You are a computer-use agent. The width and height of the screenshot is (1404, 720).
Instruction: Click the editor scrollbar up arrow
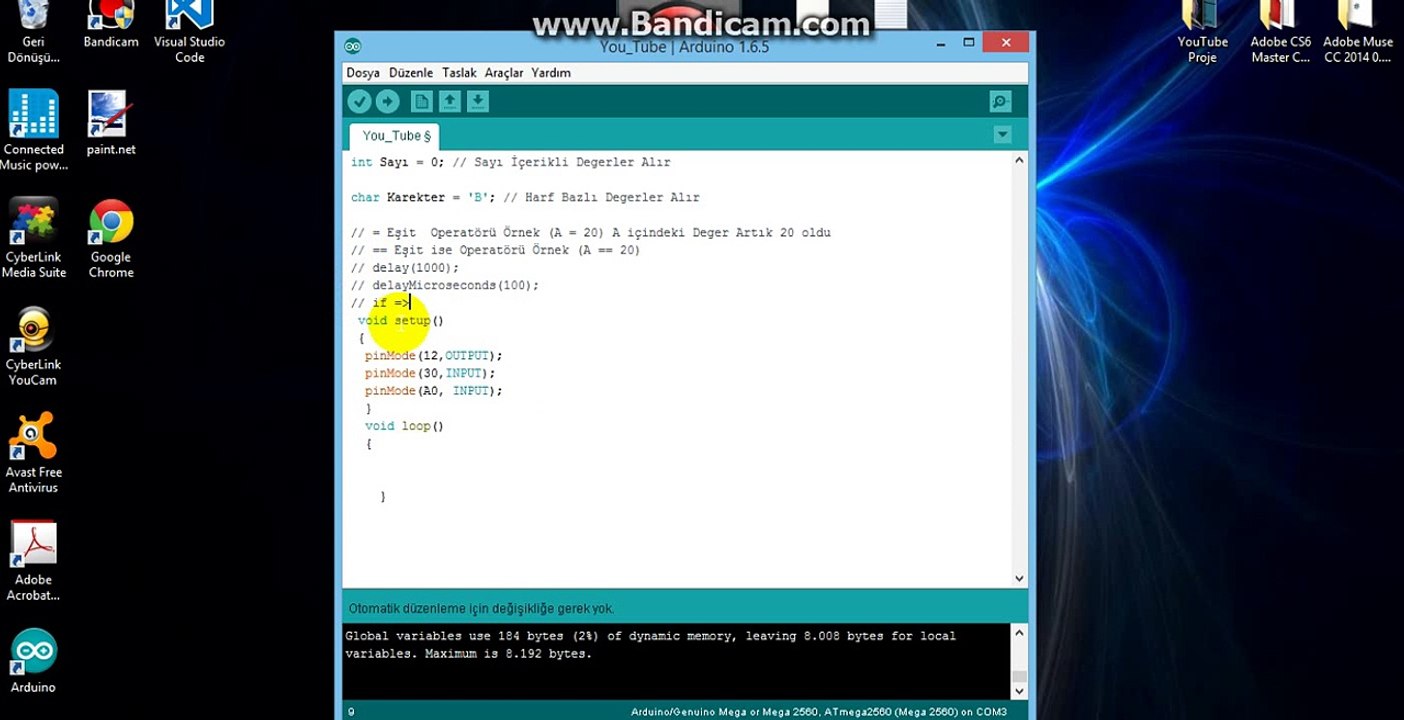(x=1019, y=160)
